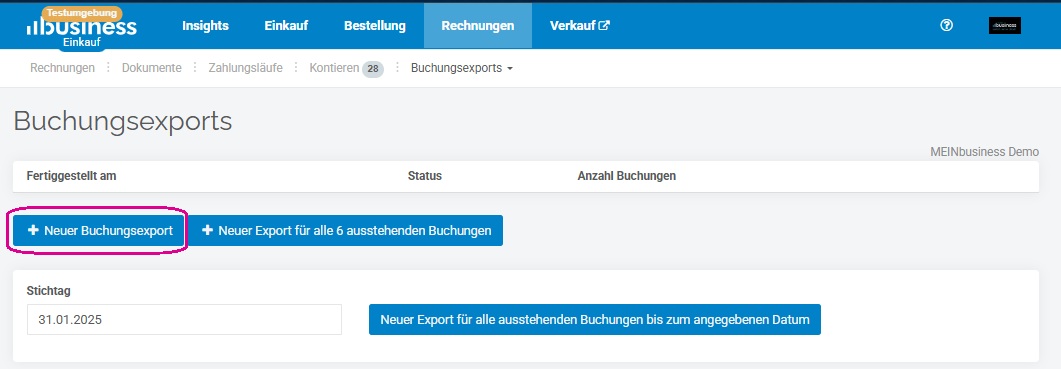Open the company profile logo thumbnail

click(1004, 26)
